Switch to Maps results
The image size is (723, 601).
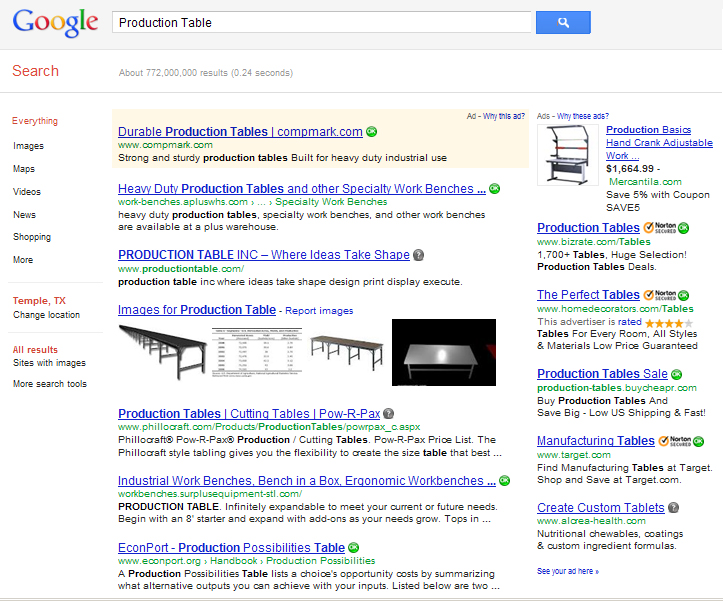coord(24,169)
